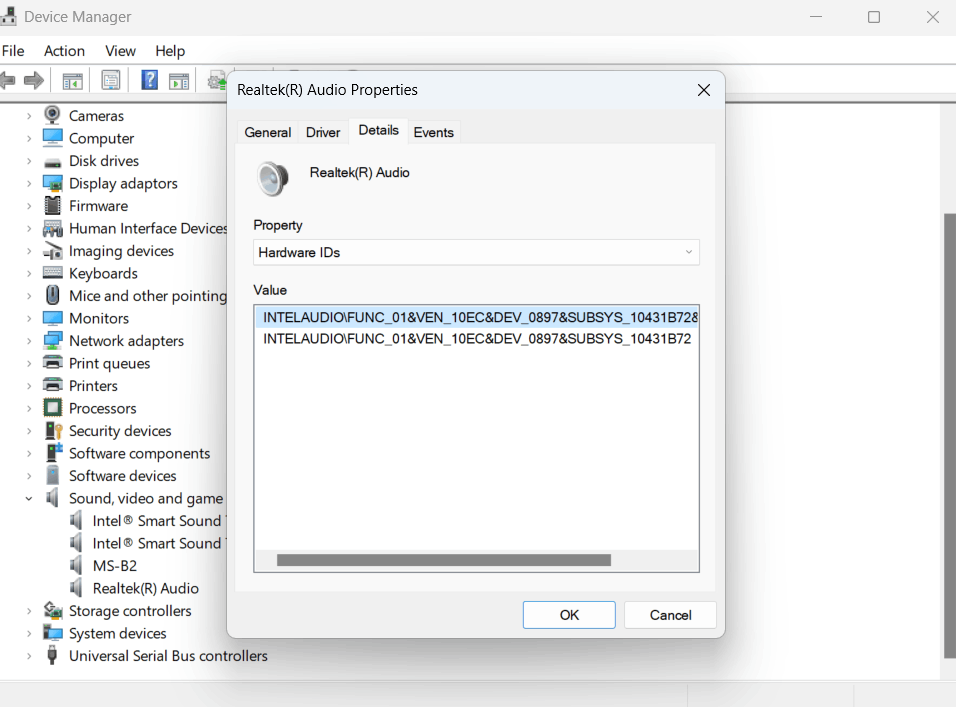
Task: Click the Cameras device icon
Action: [x=52, y=115]
